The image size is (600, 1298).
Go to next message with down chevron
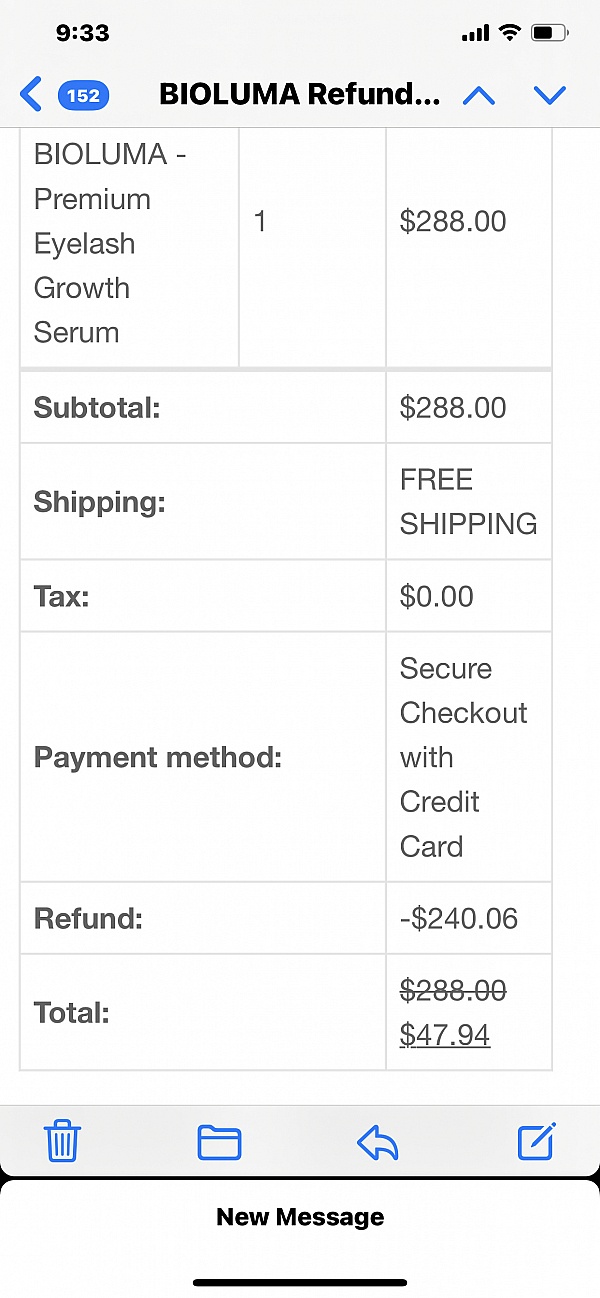coord(550,95)
